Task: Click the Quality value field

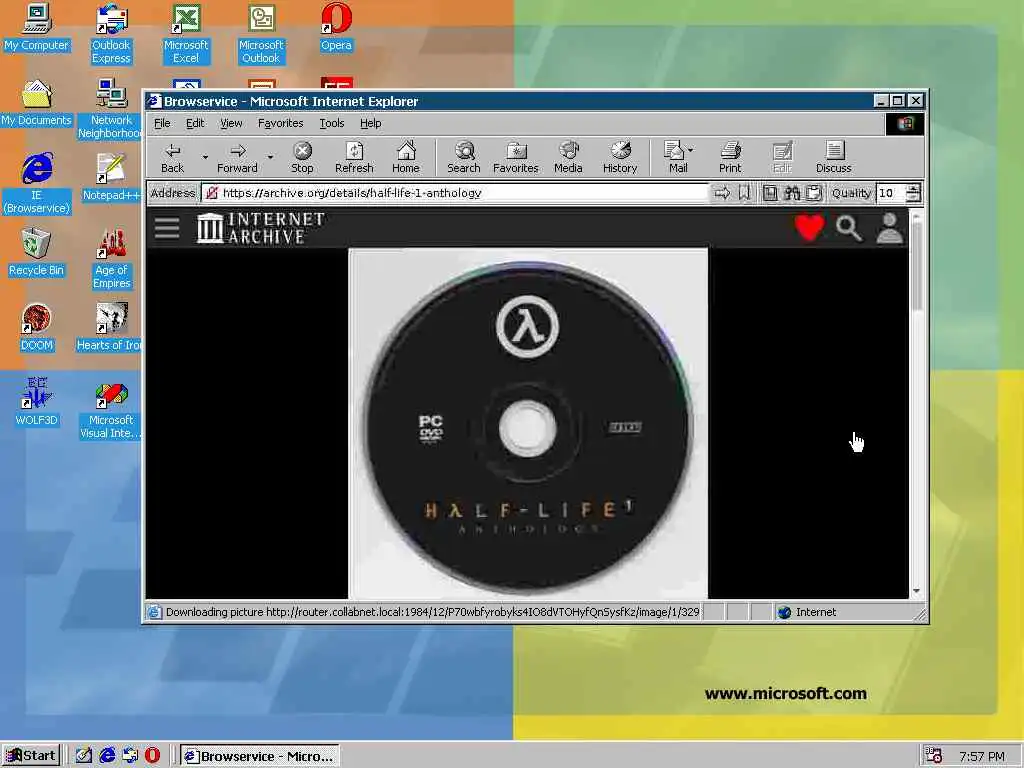Action: click(891, 193)
